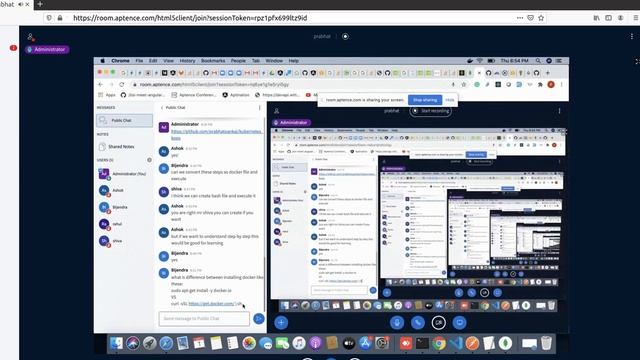Make the screen share fullscreen

(637, 61)
